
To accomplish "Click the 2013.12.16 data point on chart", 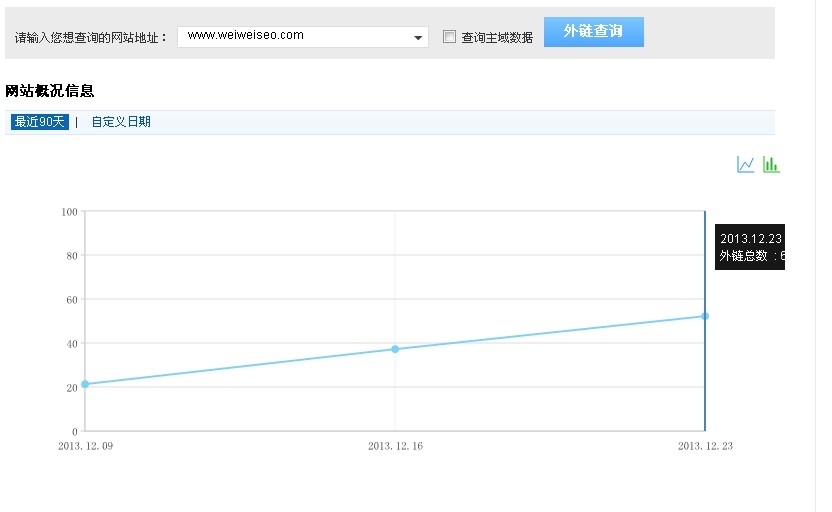I will coord(395,349).
